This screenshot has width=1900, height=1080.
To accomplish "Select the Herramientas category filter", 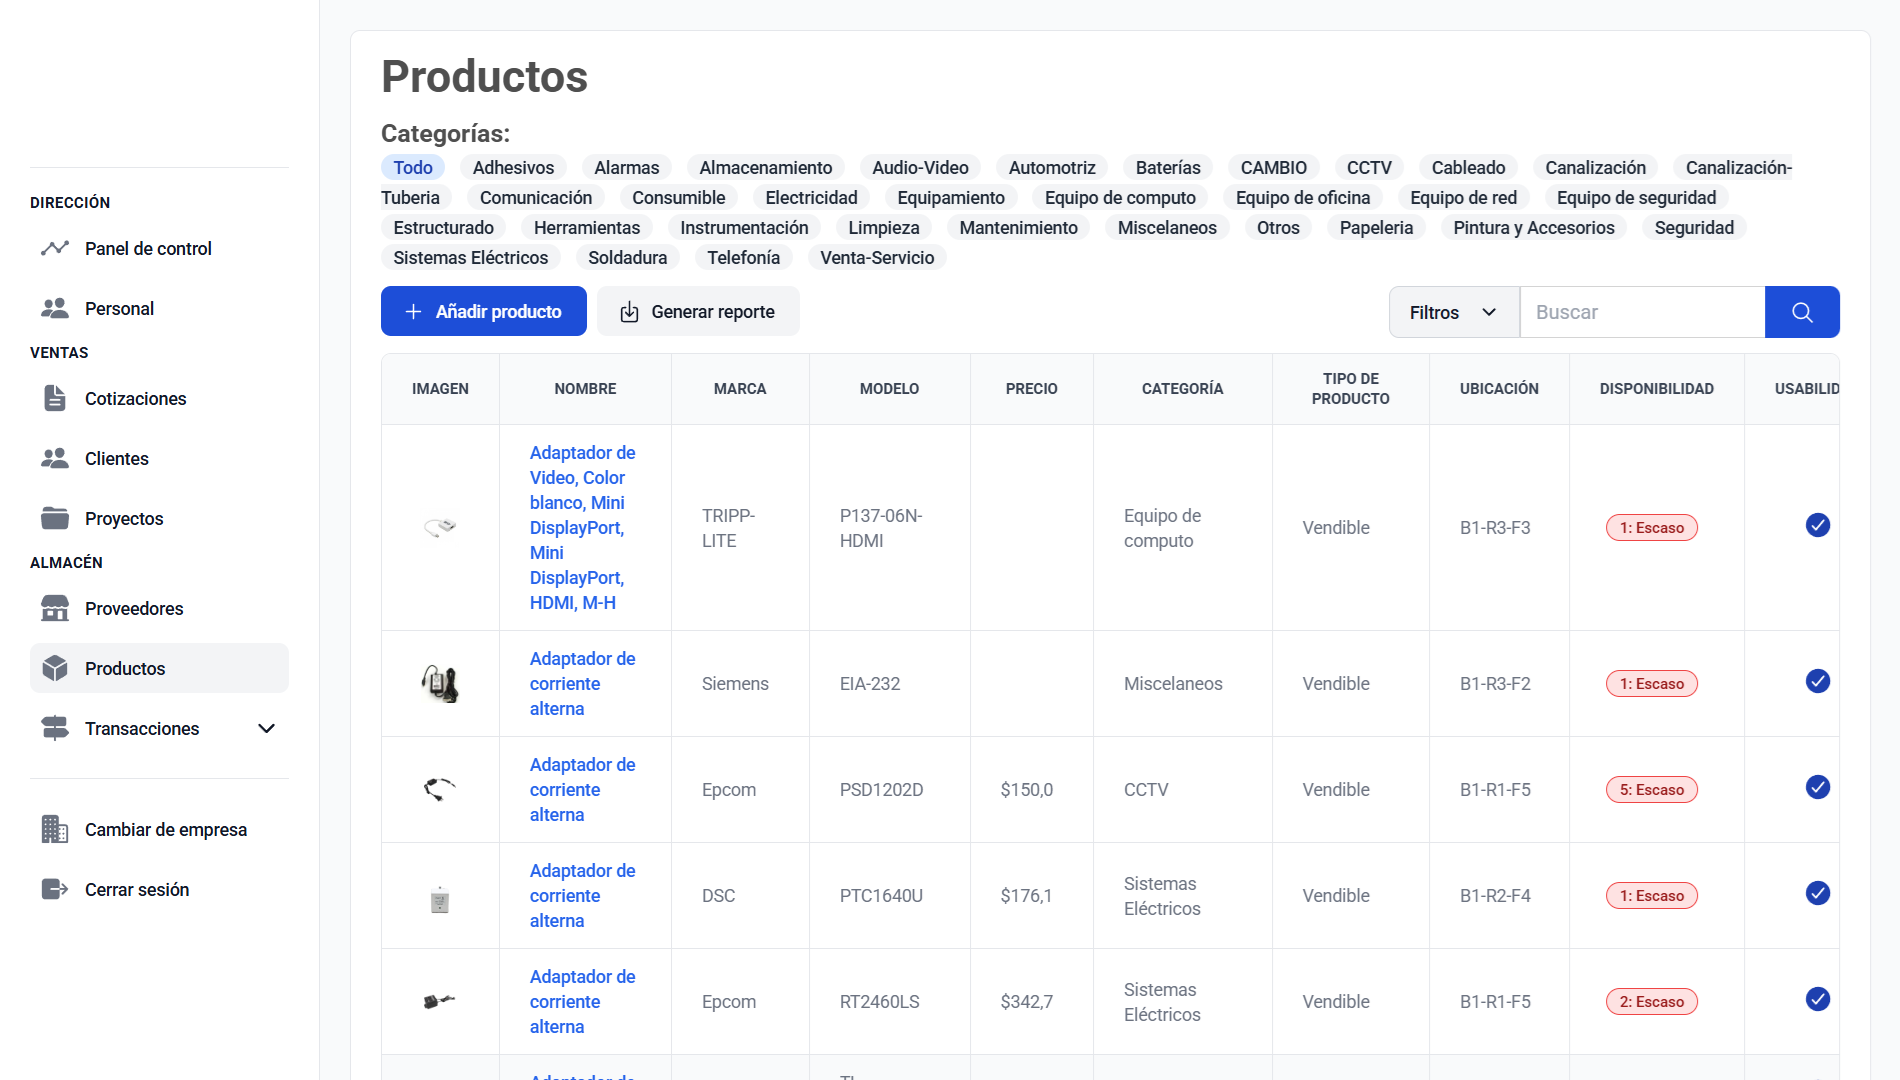I will 586,228.
